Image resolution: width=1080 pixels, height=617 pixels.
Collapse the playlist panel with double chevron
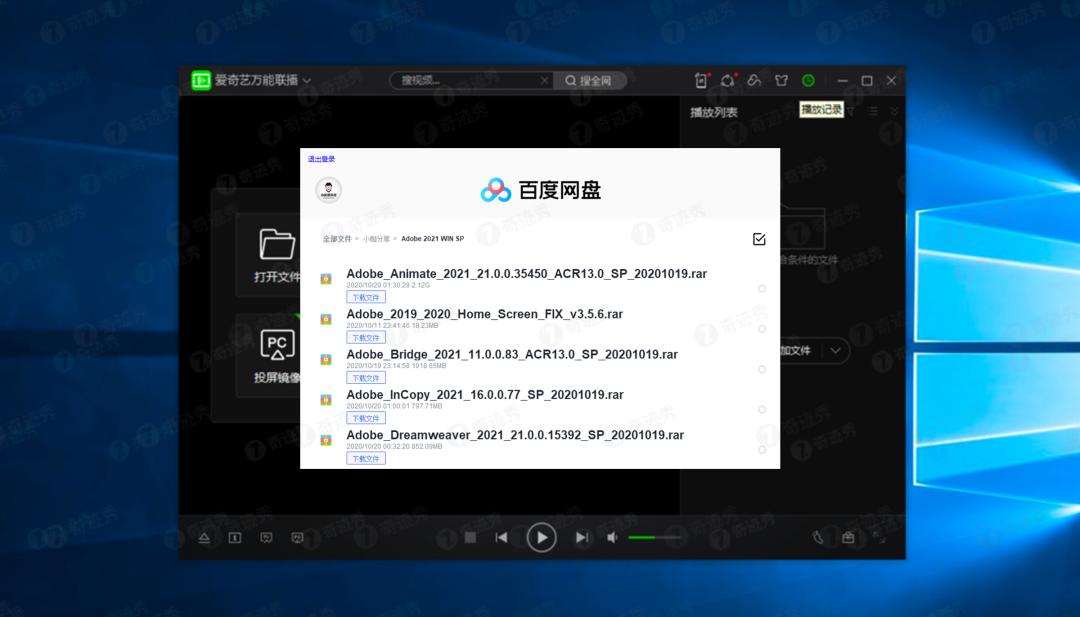point(894,112)
